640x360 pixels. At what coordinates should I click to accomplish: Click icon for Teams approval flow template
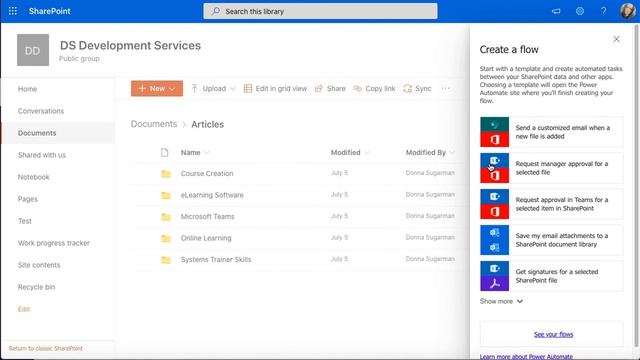pyautogui.click(x=494, y=204)
